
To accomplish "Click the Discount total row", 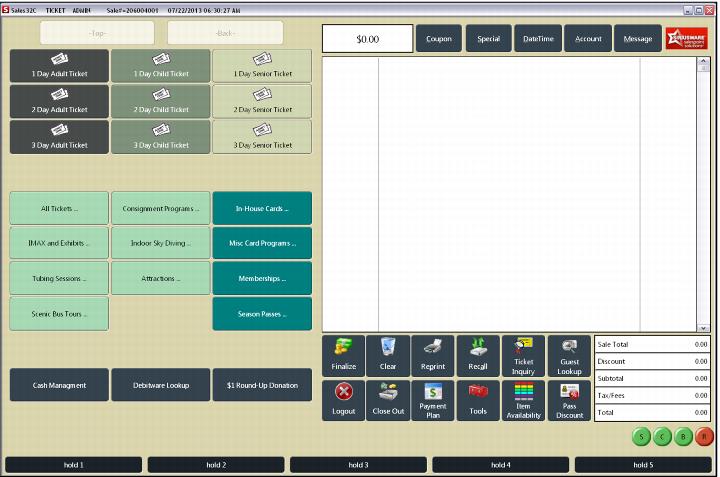I will (x=652, y=361).
